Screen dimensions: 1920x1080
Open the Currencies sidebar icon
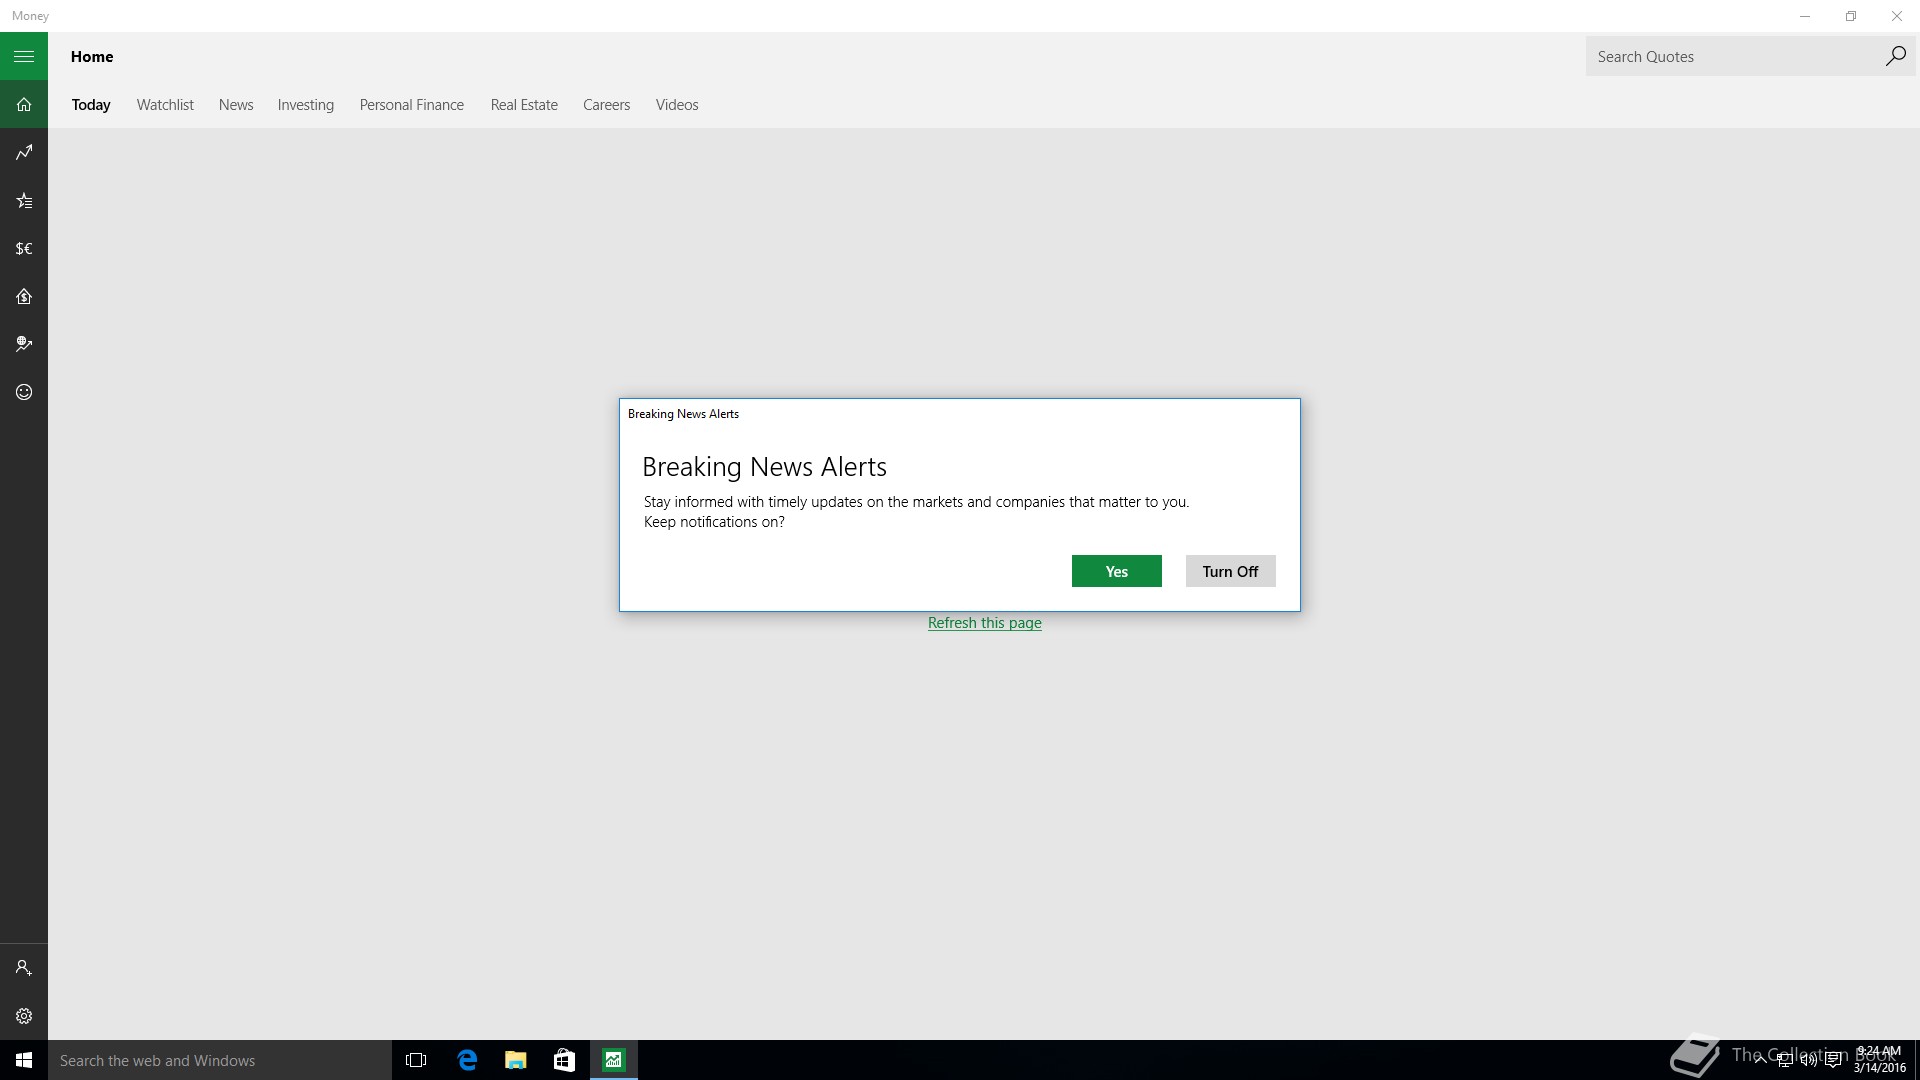[x=24, y=248]
